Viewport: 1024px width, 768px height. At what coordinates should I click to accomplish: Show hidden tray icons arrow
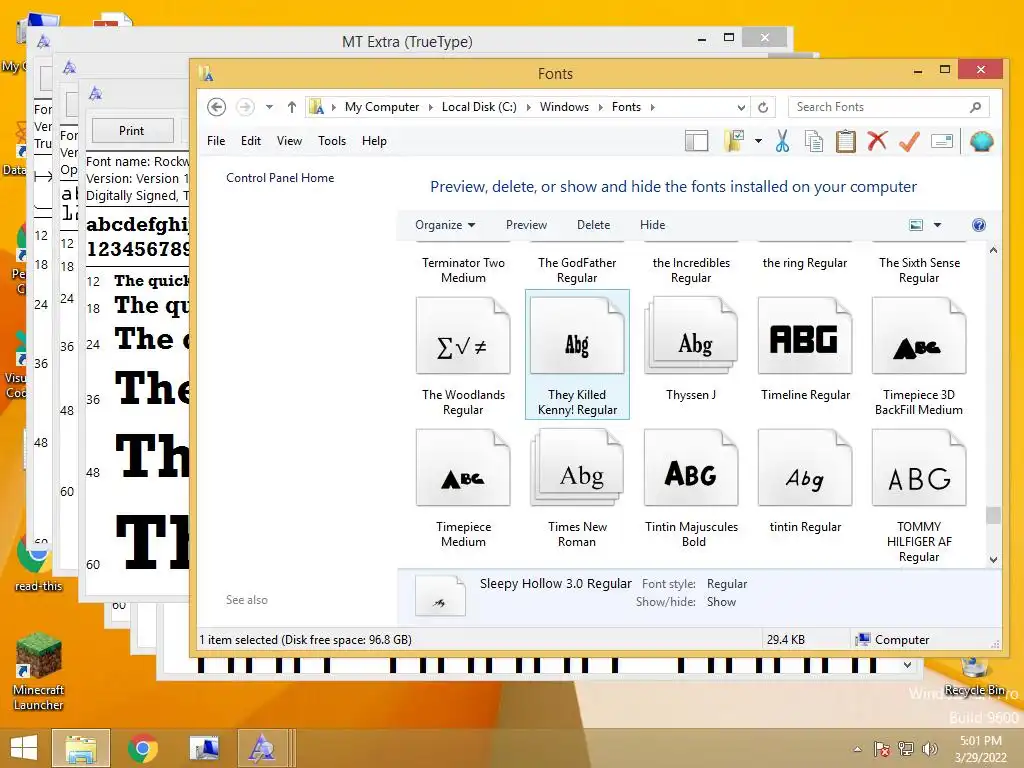tap(857, 749)
